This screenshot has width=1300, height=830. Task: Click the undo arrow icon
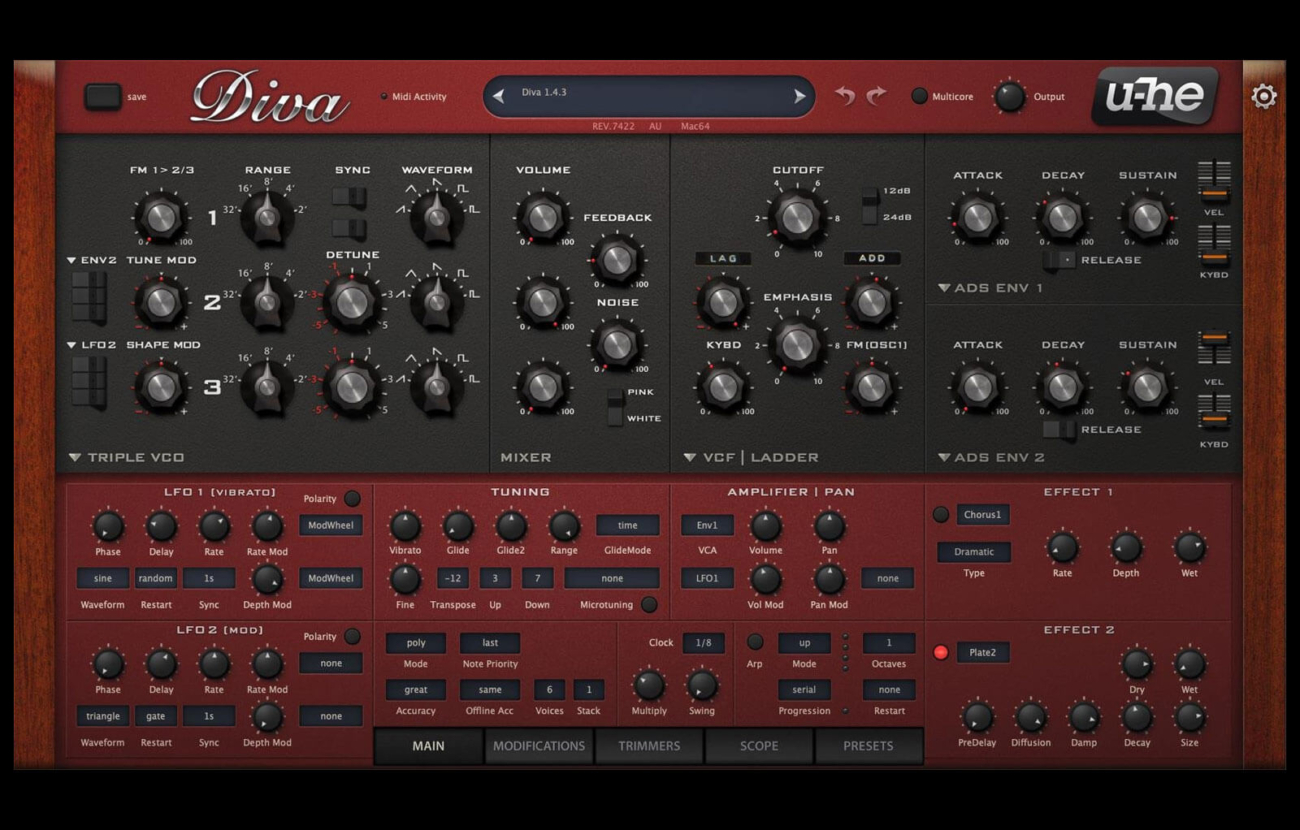pyautogui.click(x=846, y=96)
